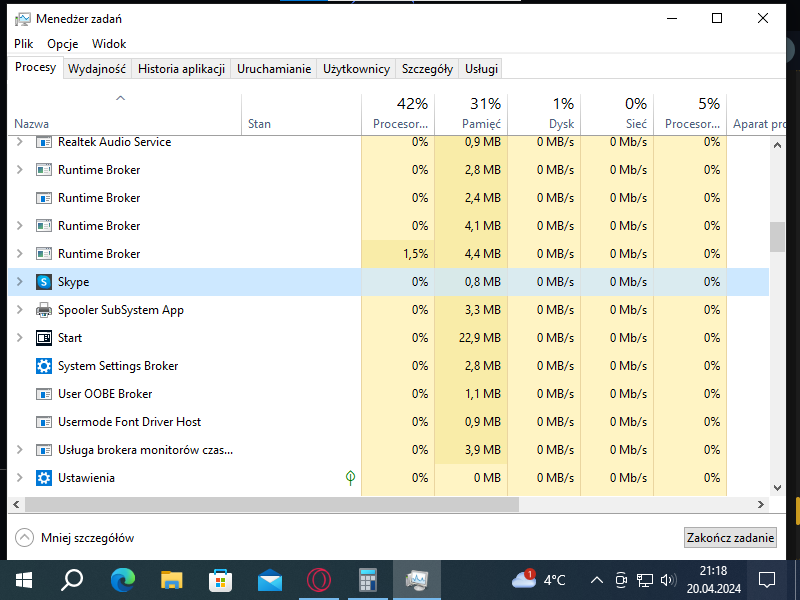This screenshot has height=600, width=800.
Task: Open Microsoft Store from the taskbar
Action: click(220, 580)
